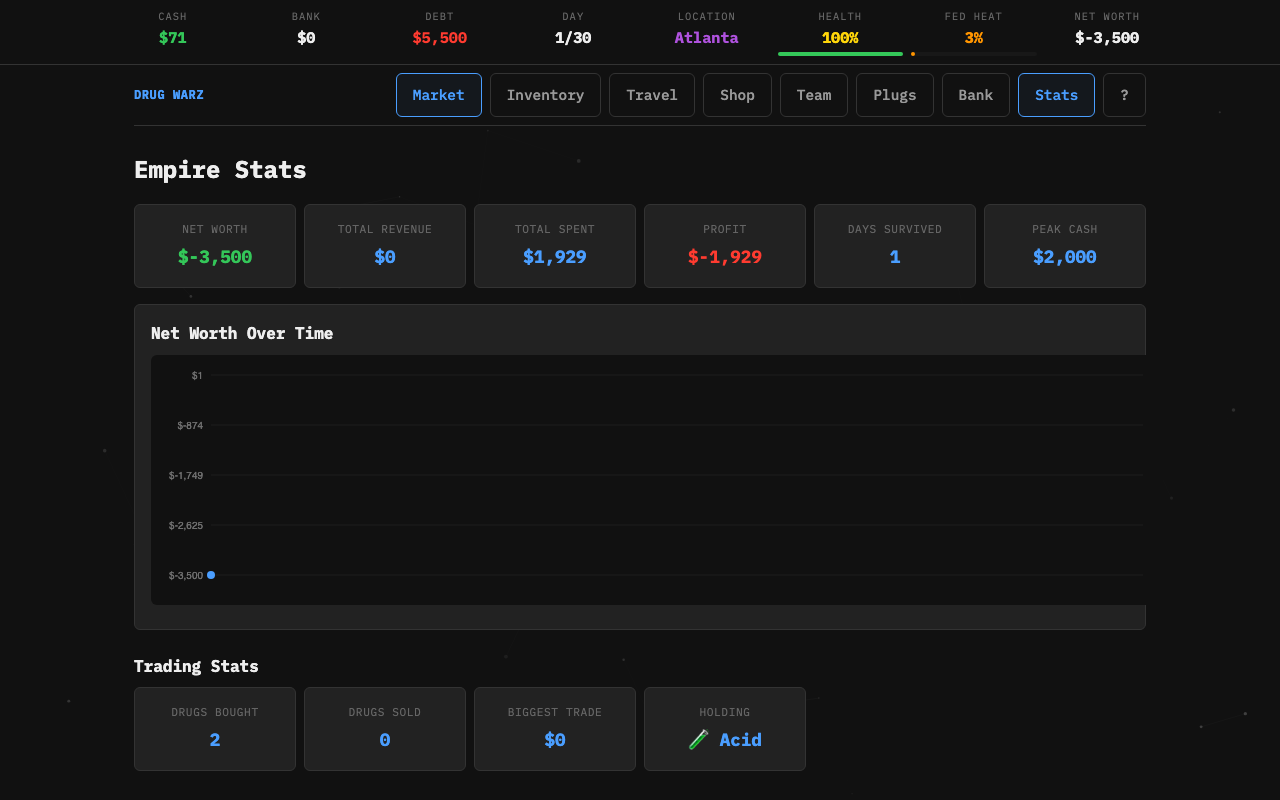Click the Health progress bar
This screenshot has width=1280, height=800.
[x=840, y=52]
